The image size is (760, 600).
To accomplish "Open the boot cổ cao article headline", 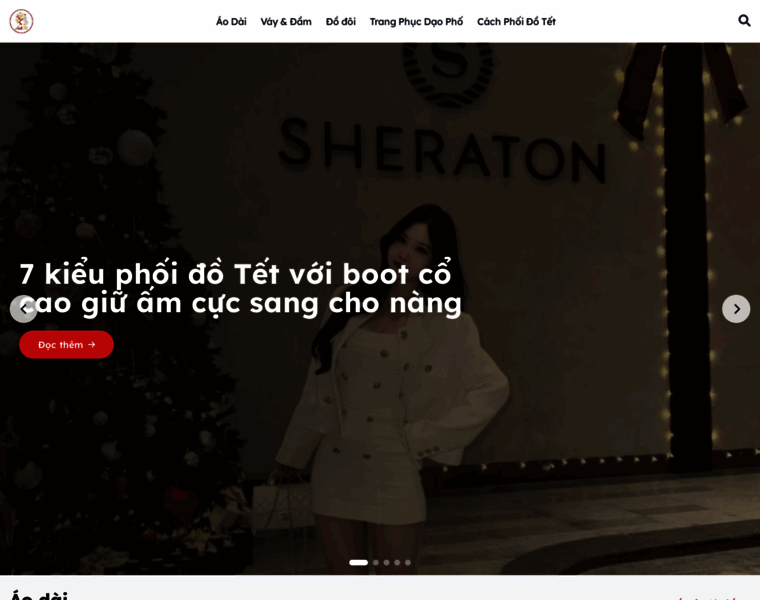I will coord(241,289).
